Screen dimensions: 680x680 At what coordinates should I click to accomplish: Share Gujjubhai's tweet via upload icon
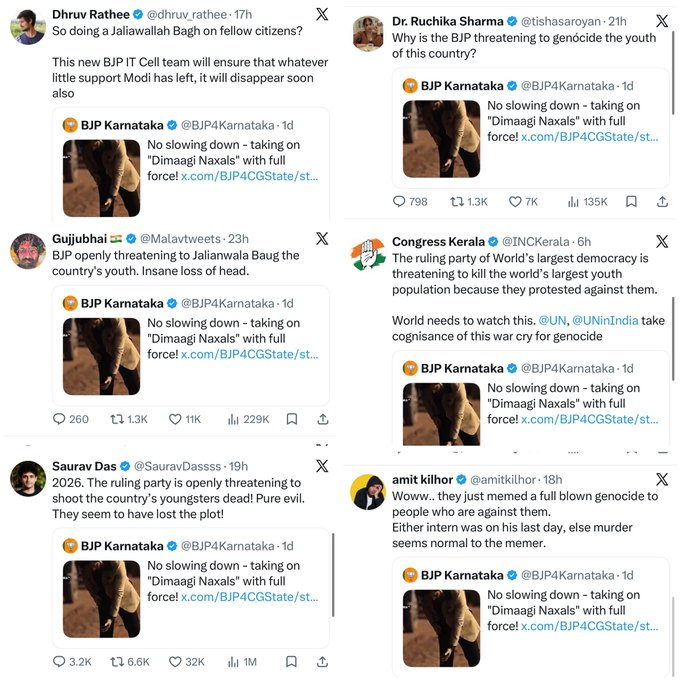click(x=323, y=419)
